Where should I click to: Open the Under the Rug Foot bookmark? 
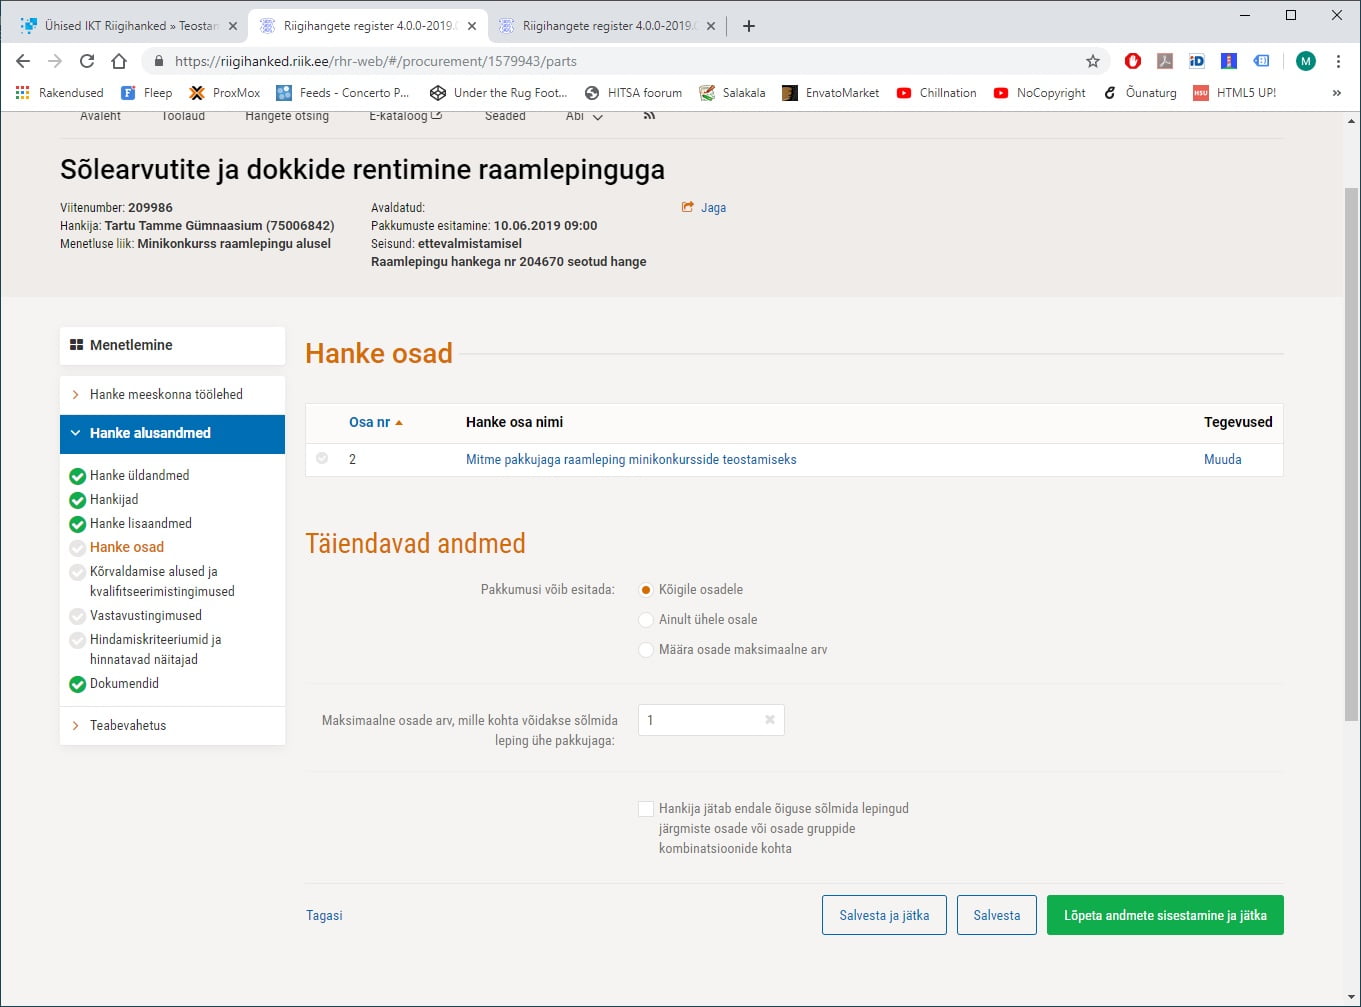(498, 93)
